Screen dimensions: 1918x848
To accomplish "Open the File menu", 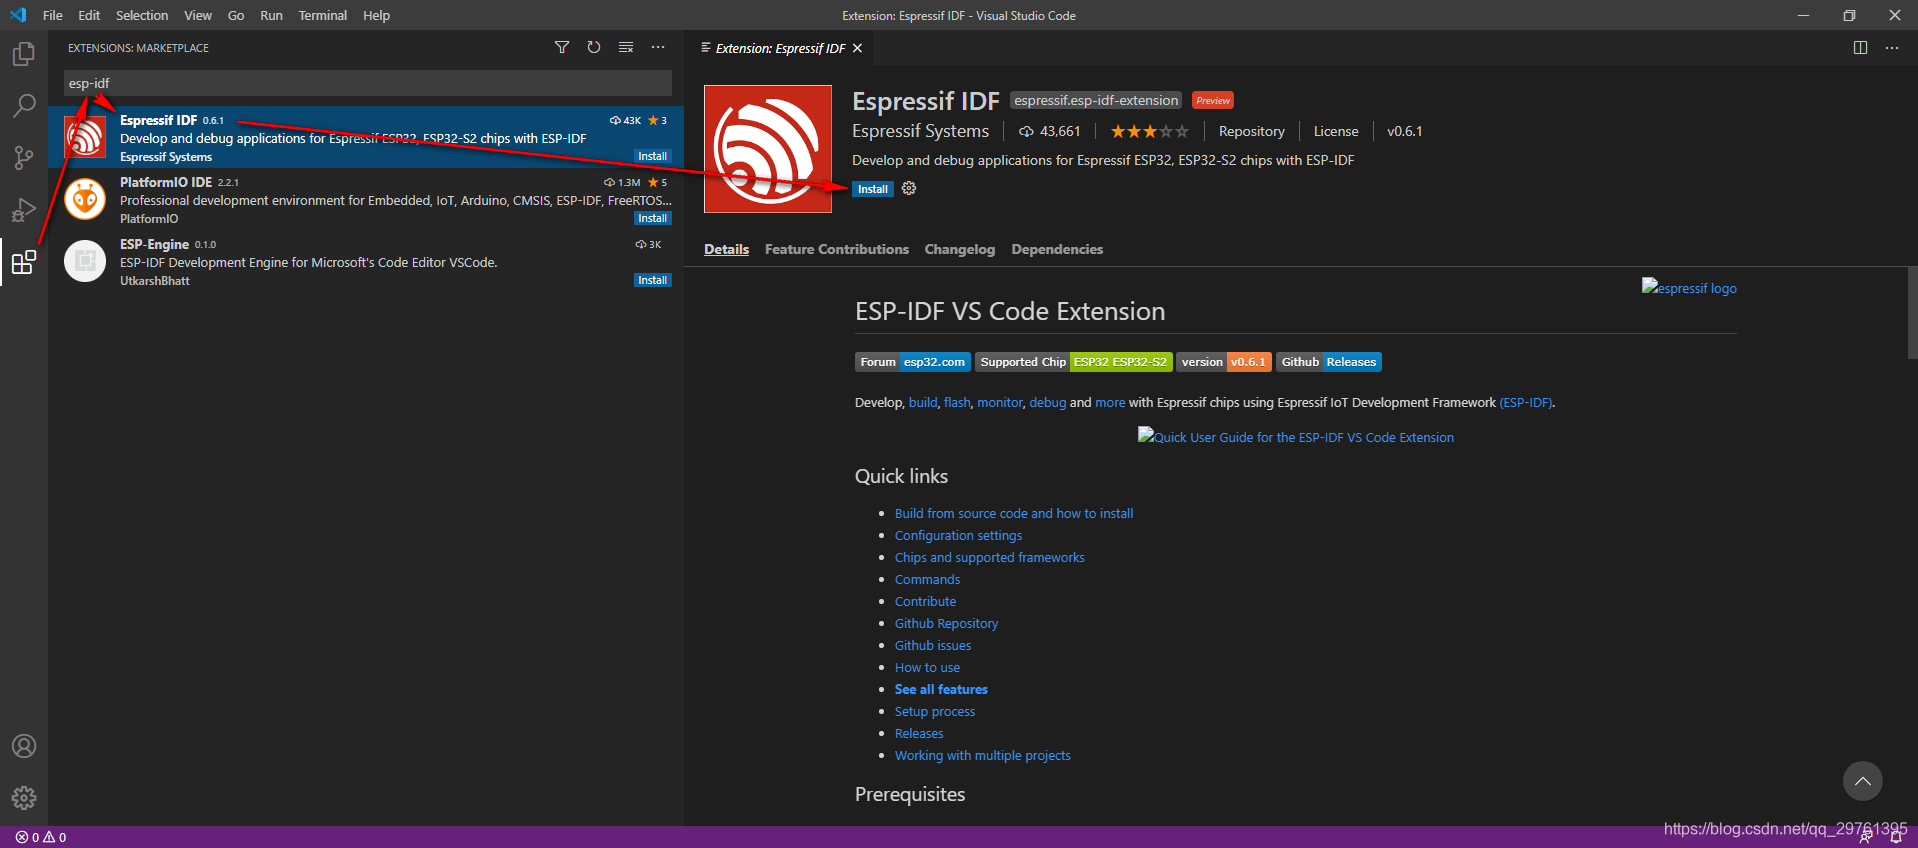I will point(53,15).
